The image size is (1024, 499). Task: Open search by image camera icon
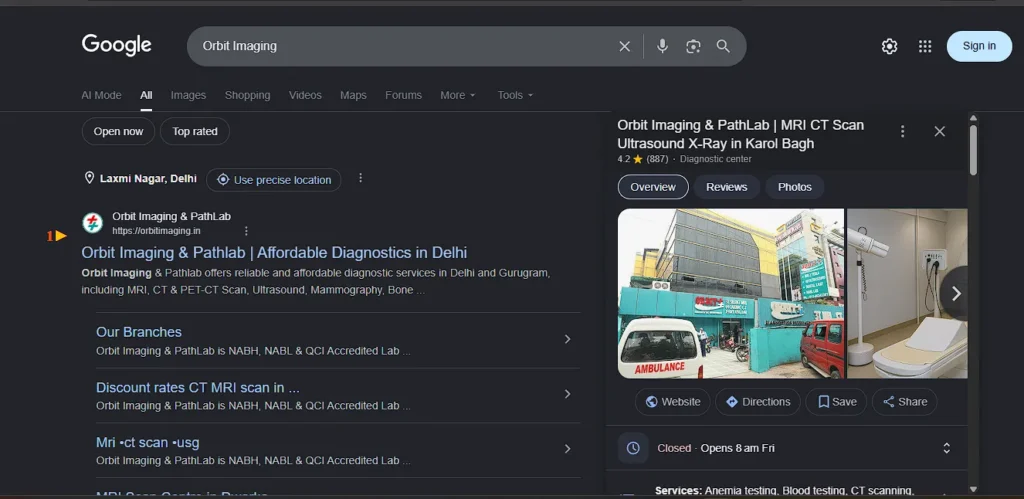693,46
